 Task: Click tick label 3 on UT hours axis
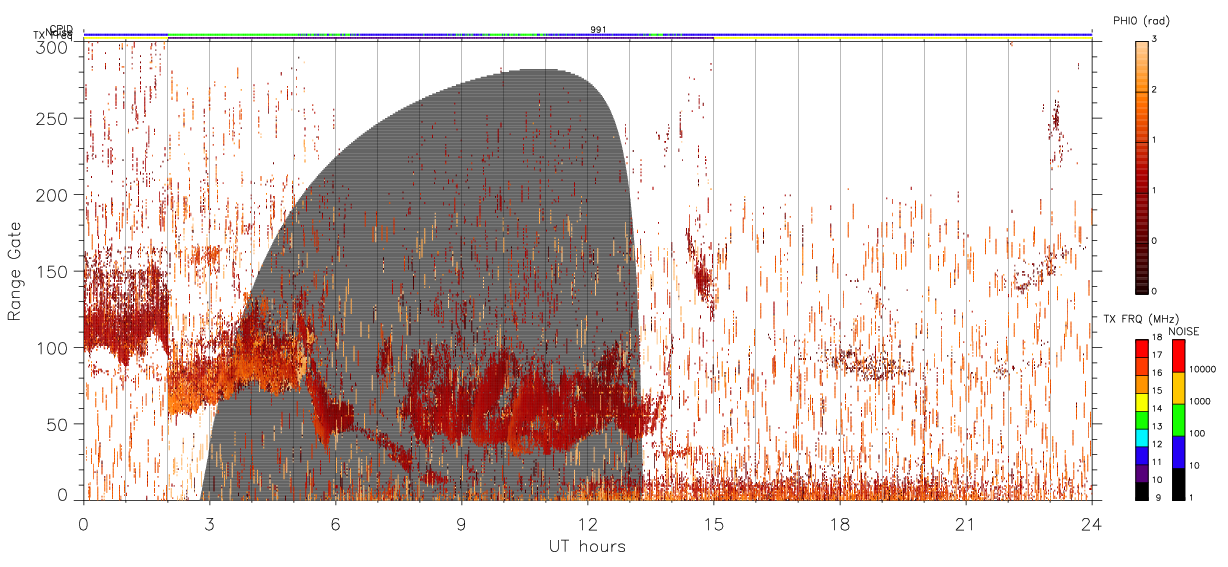click(x=209, y=524)
